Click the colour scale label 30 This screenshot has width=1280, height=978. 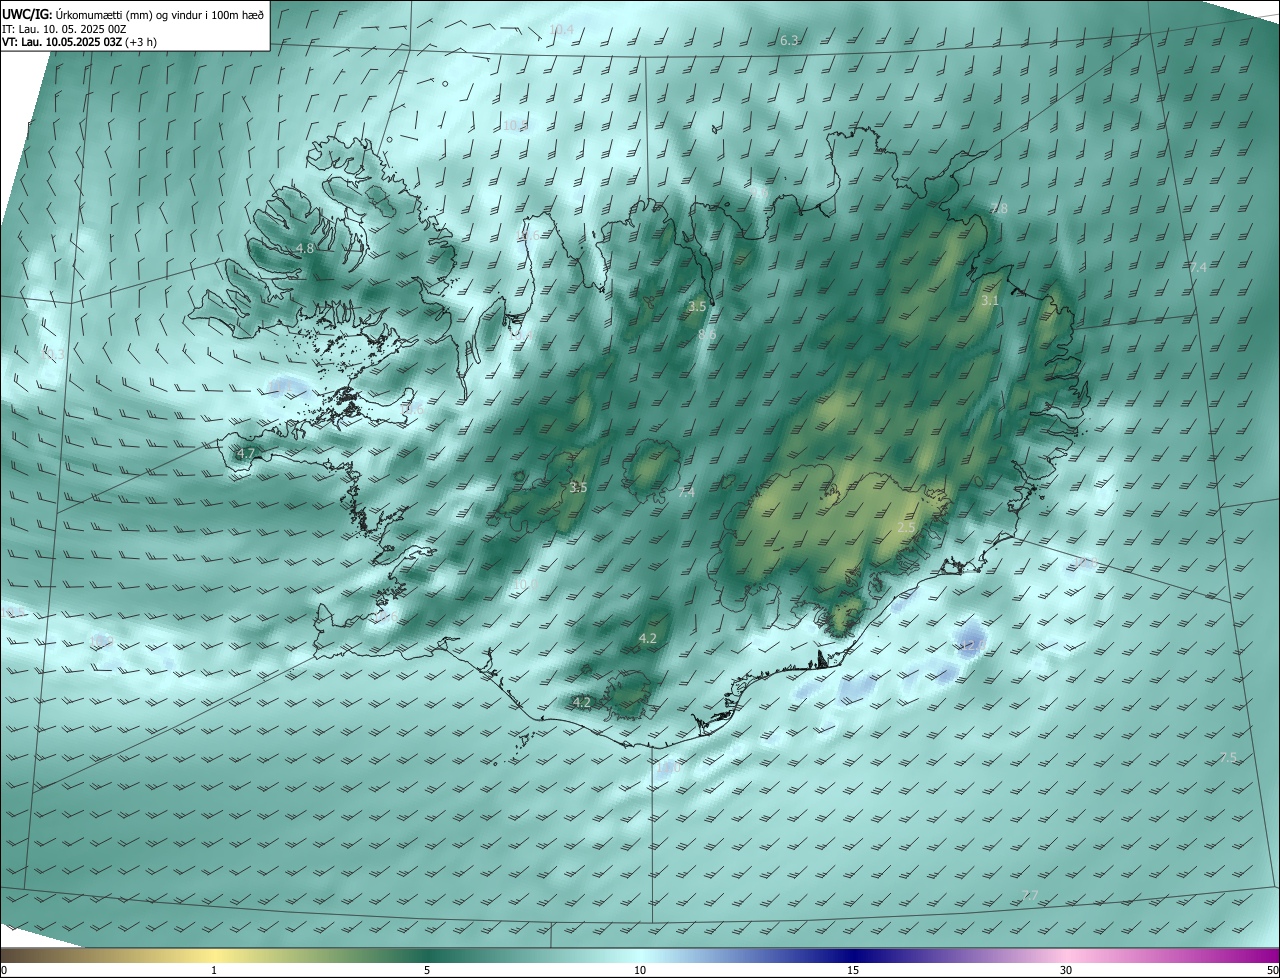(x=1066, y=970)
